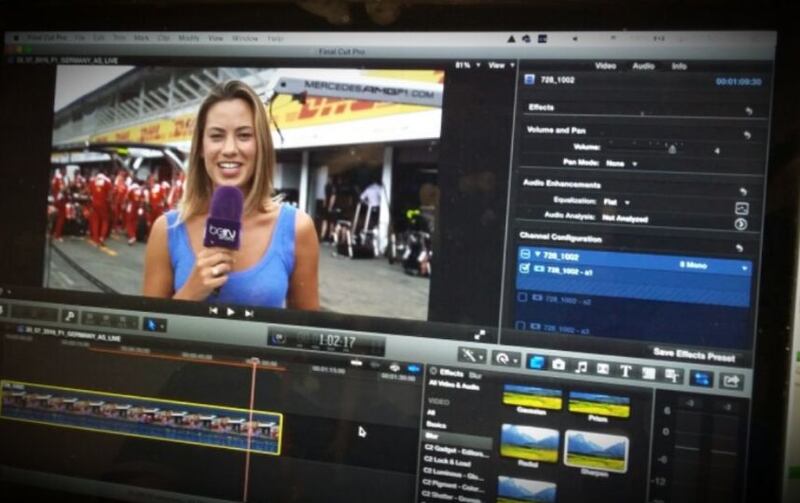
Task: Switch to the Audio inspector tab
Action: coord(643,66)
